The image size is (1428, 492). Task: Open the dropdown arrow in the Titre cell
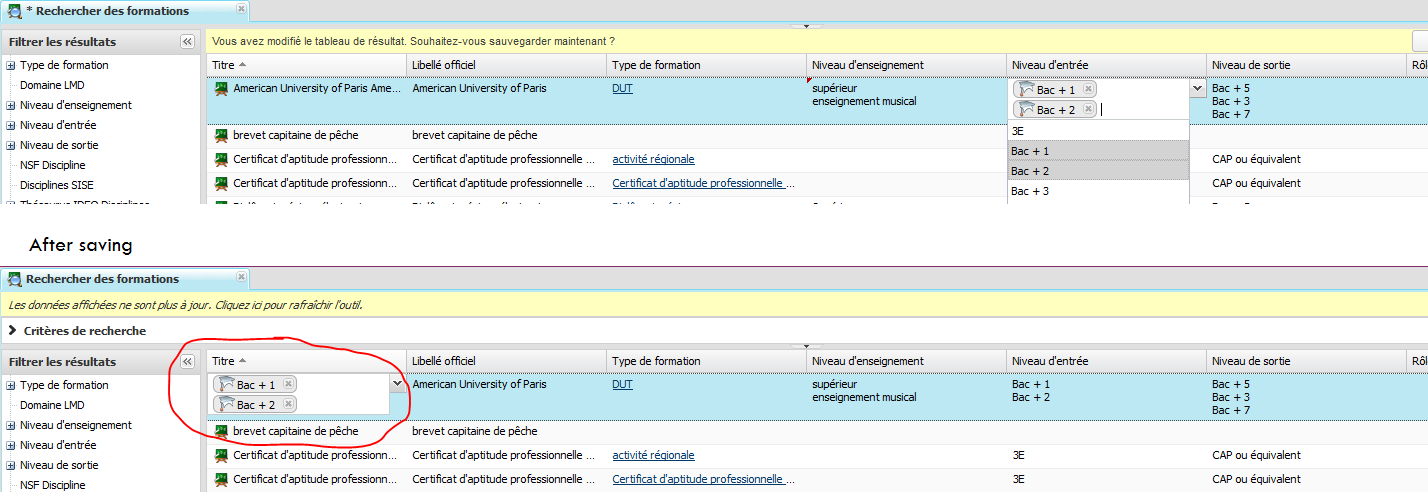pos(397,383)
